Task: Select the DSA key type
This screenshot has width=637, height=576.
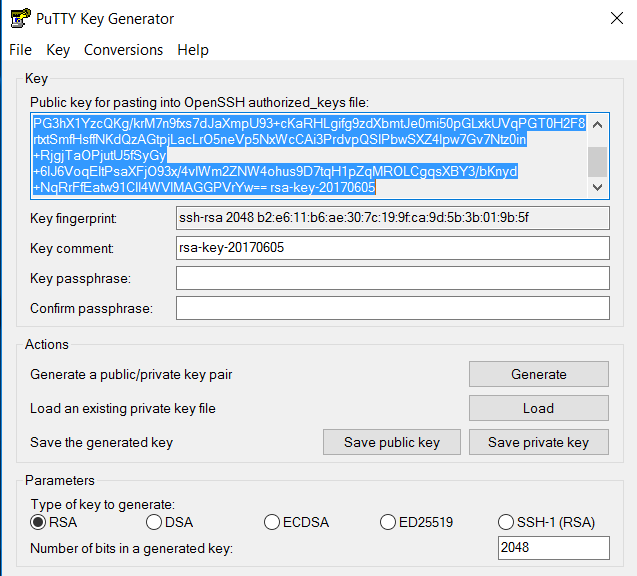Action: pos(169,522)
